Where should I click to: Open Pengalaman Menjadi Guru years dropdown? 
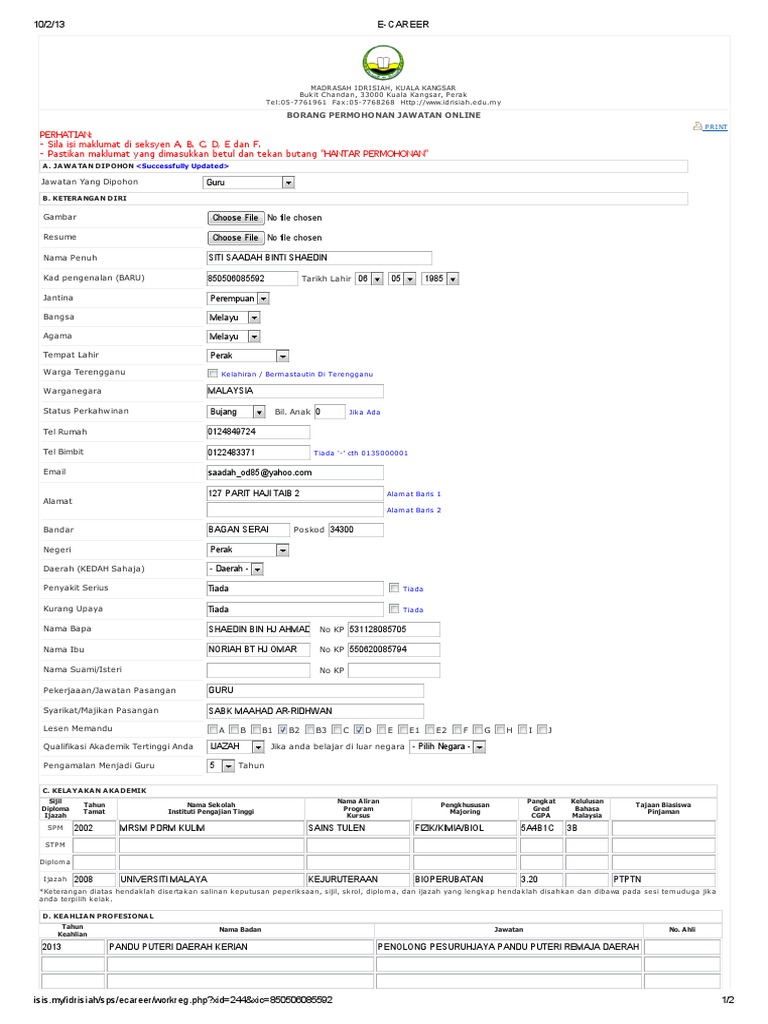pos(220,765)
